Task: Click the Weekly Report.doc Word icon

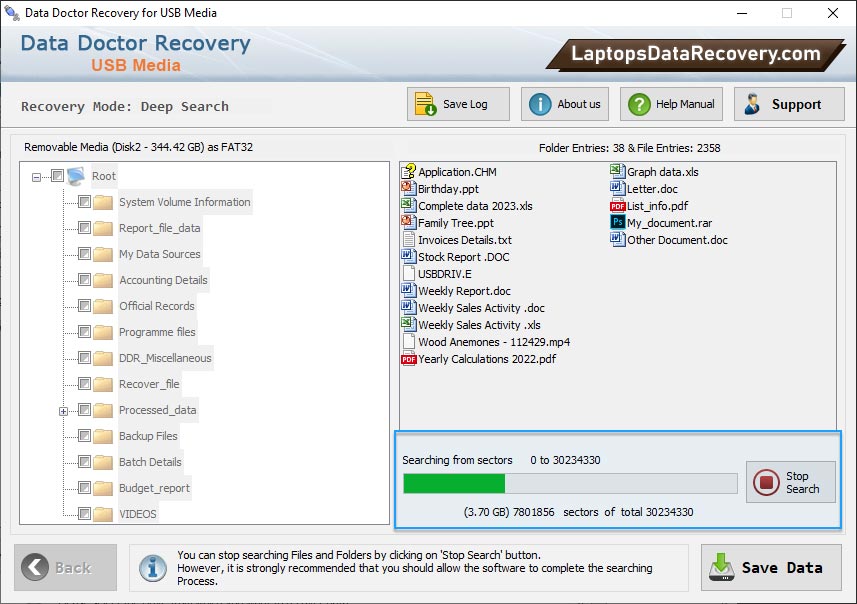Action: 408,290
